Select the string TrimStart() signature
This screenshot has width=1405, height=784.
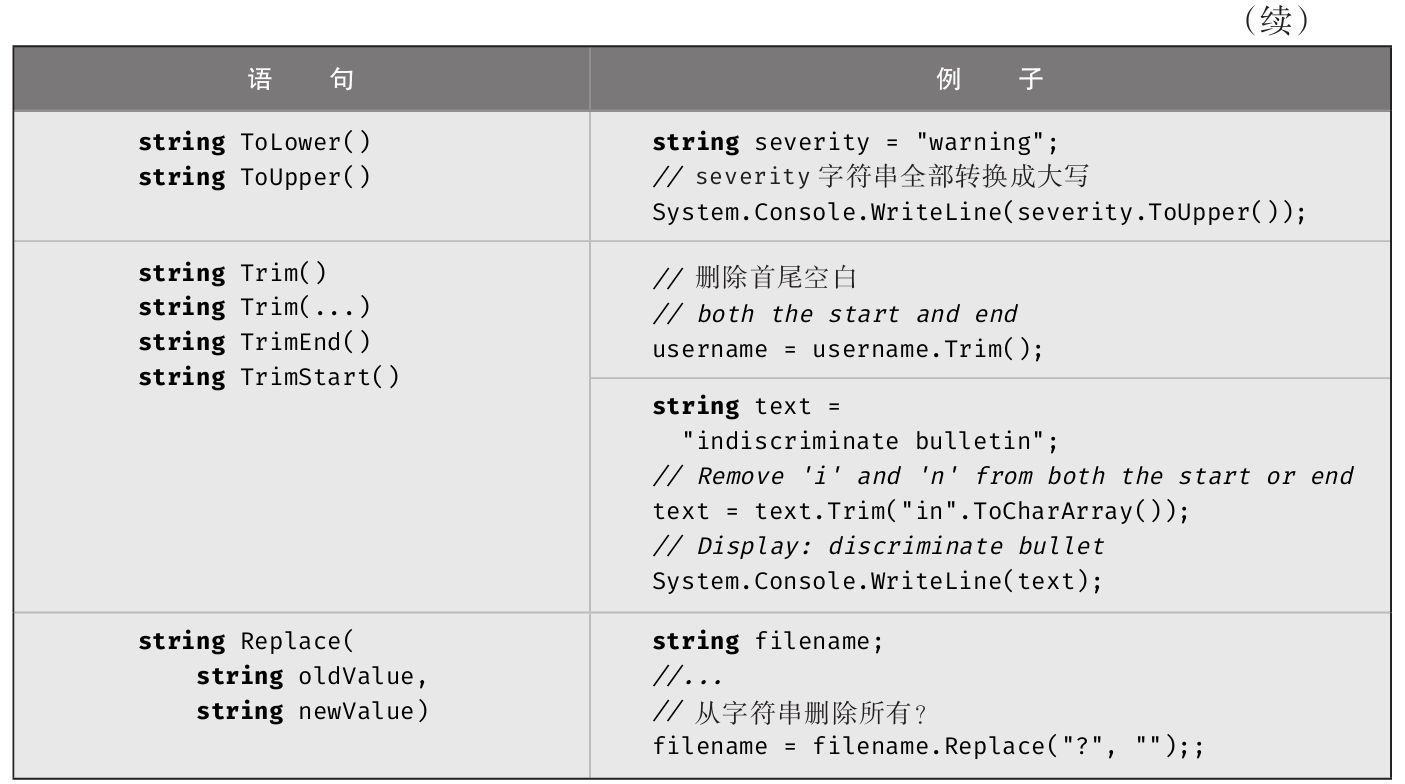point(268,377)
